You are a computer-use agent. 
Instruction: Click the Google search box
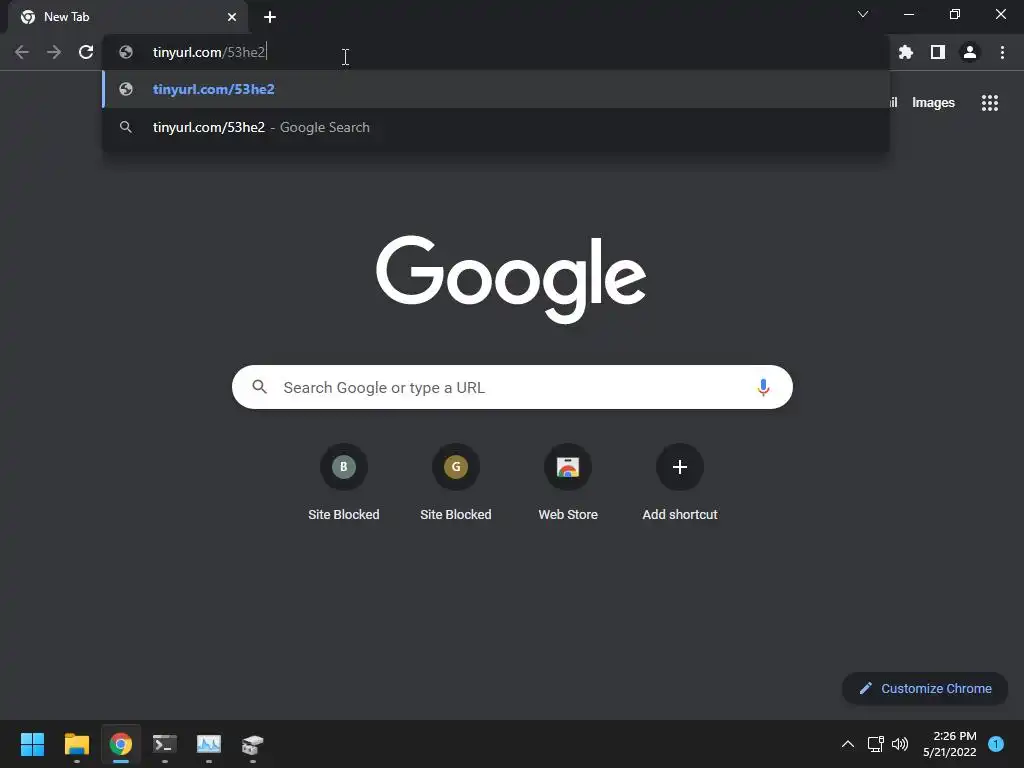click(513, 387)
